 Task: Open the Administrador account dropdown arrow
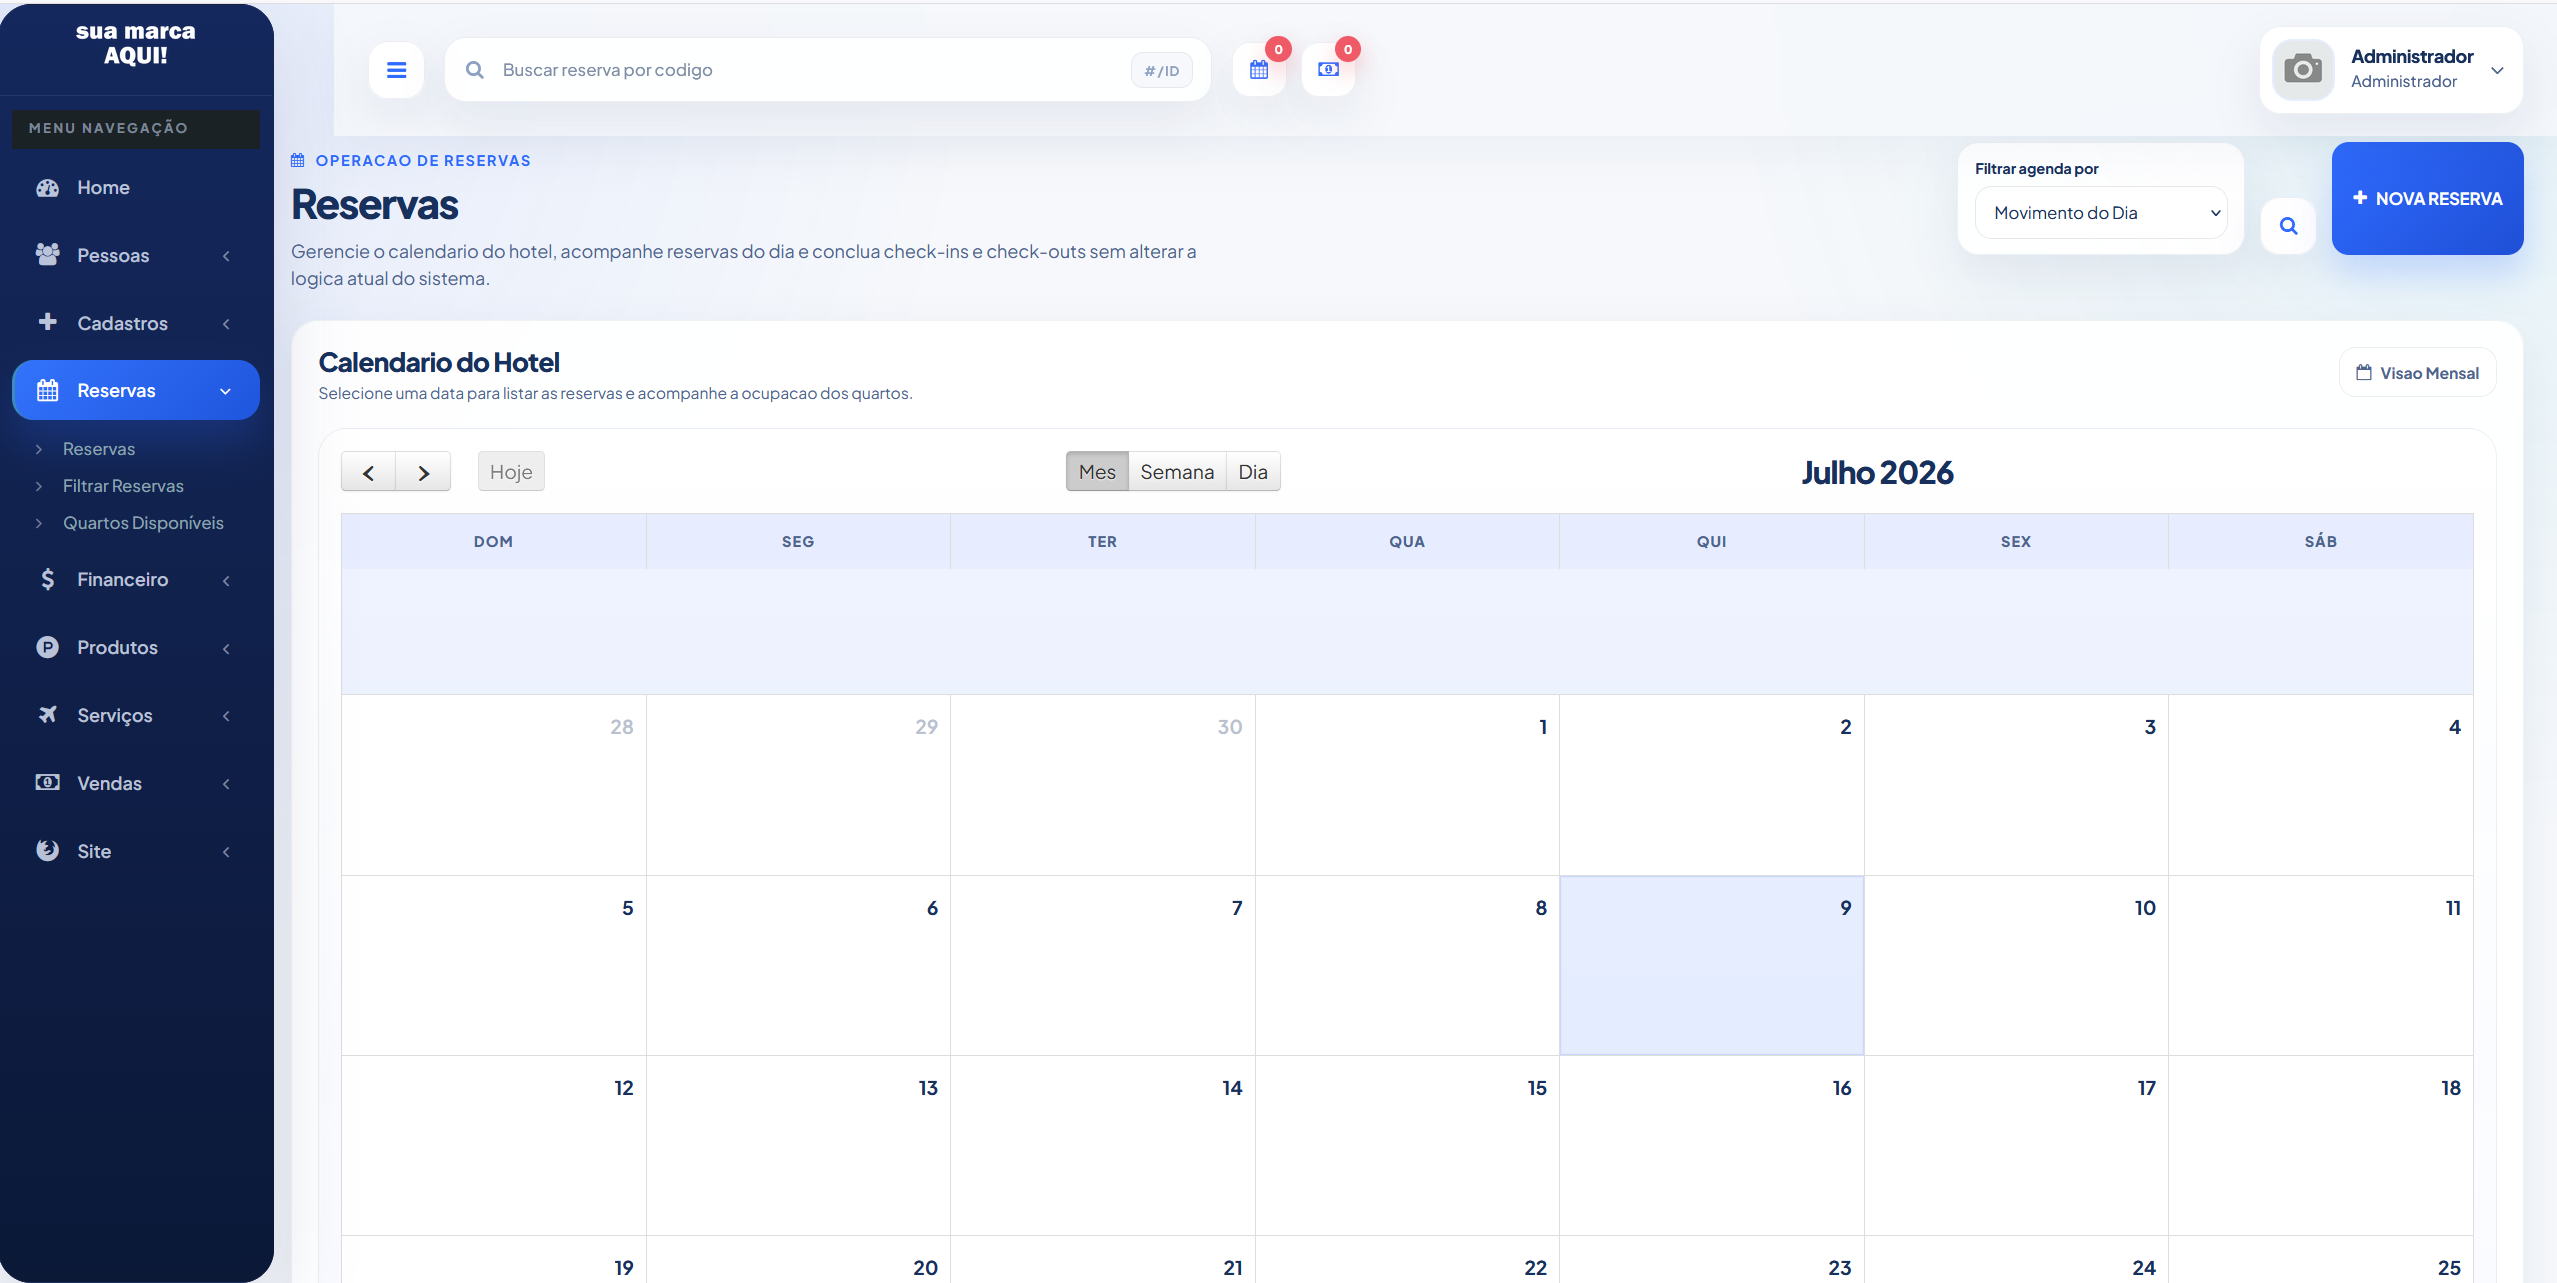point(2497,70)
